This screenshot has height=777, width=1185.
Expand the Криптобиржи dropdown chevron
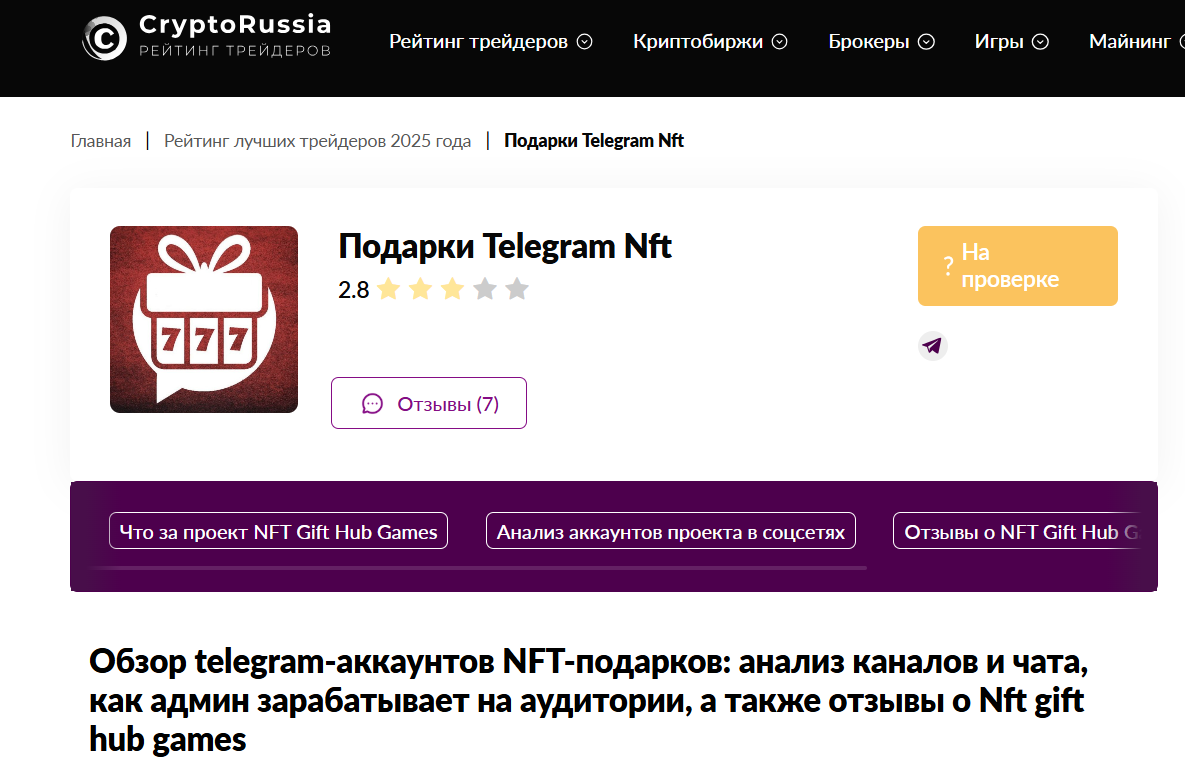point(780,42)
